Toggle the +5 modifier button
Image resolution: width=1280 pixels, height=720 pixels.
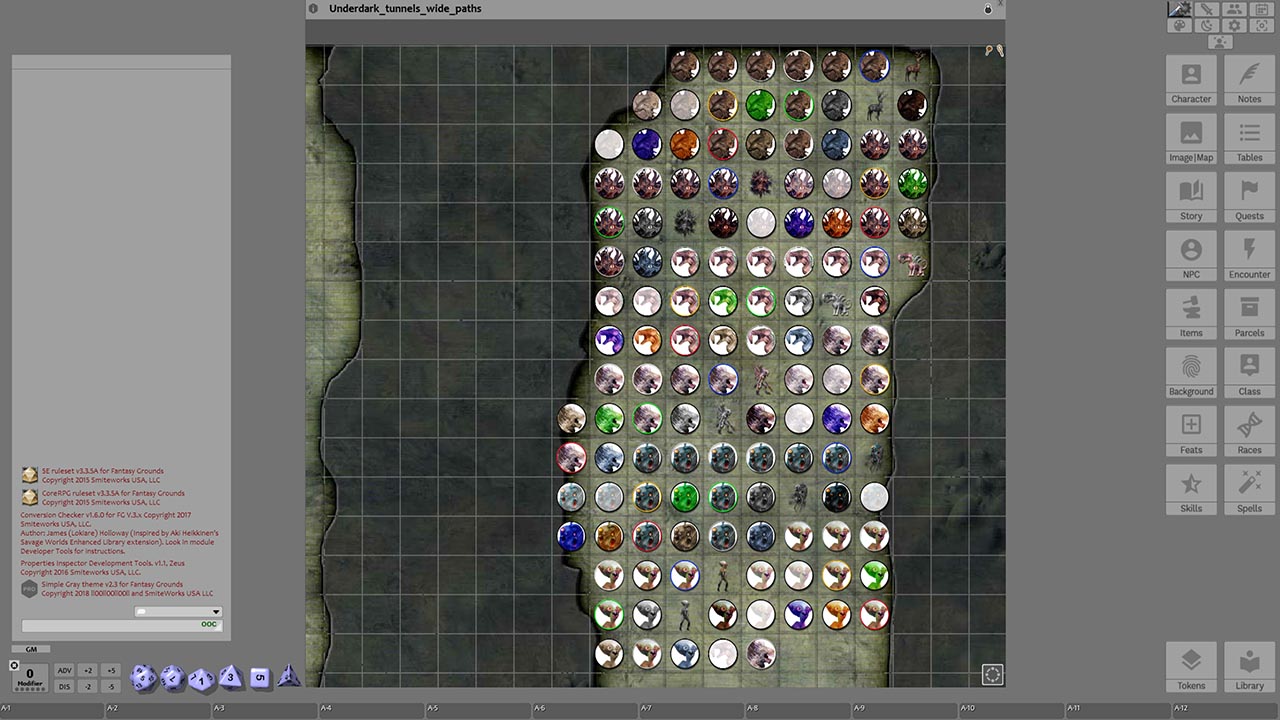coord(111,670)
